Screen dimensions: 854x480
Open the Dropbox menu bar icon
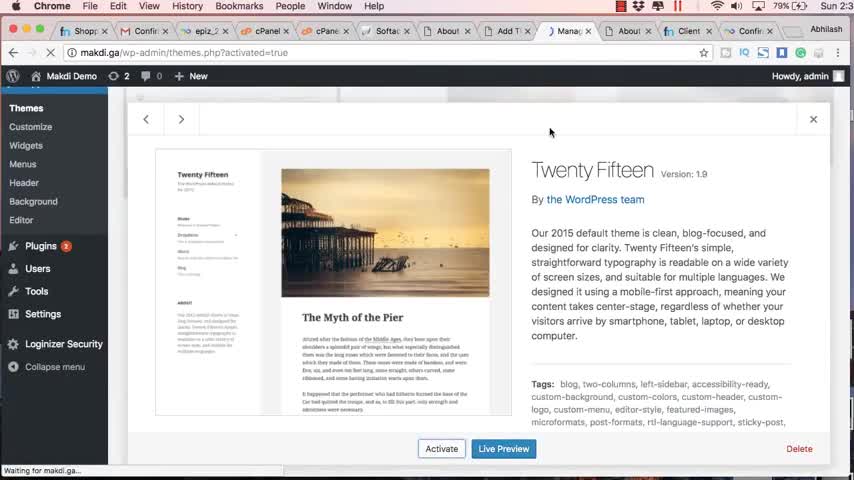pos(638,6)
